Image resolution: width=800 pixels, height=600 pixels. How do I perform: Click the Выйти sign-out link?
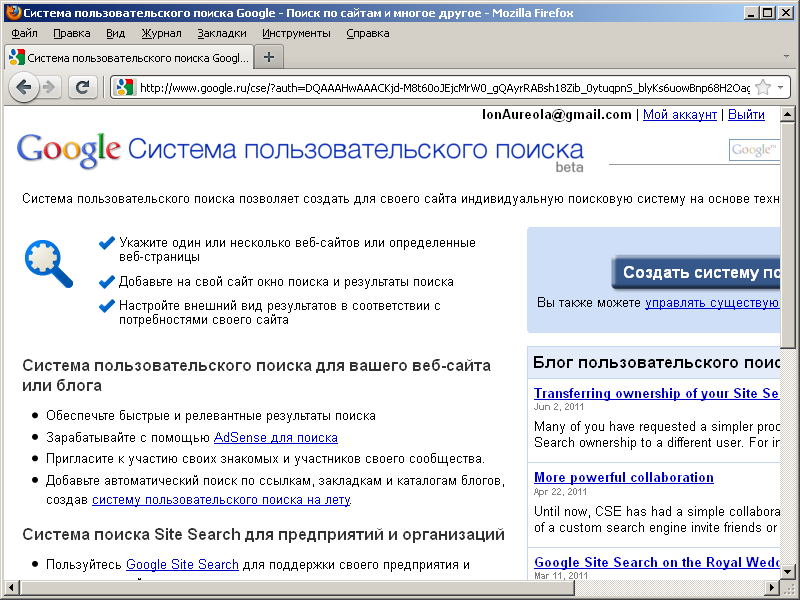(x=746, y=115)
